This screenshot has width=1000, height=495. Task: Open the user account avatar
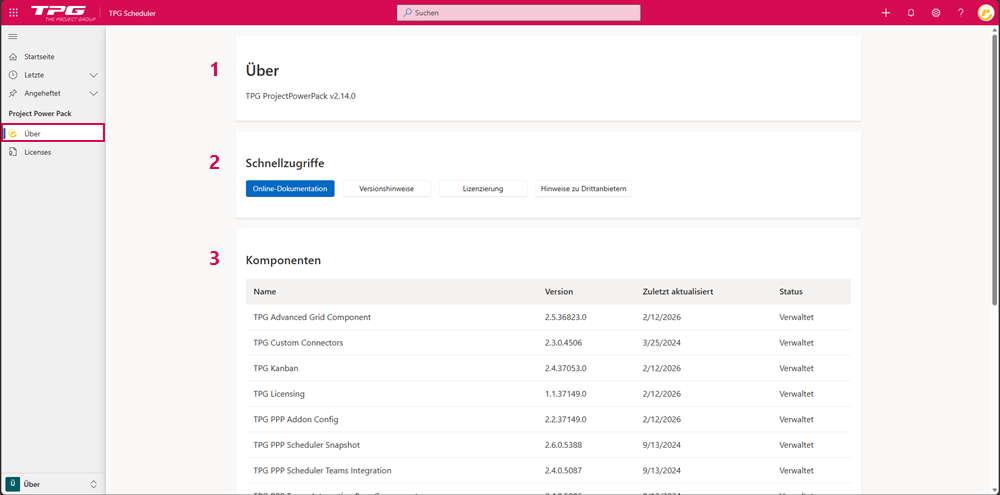point(985,13)
